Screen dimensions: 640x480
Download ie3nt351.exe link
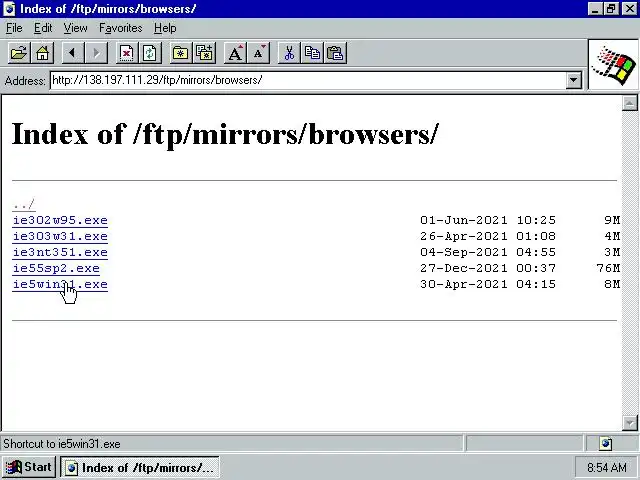tap(60, 252)
